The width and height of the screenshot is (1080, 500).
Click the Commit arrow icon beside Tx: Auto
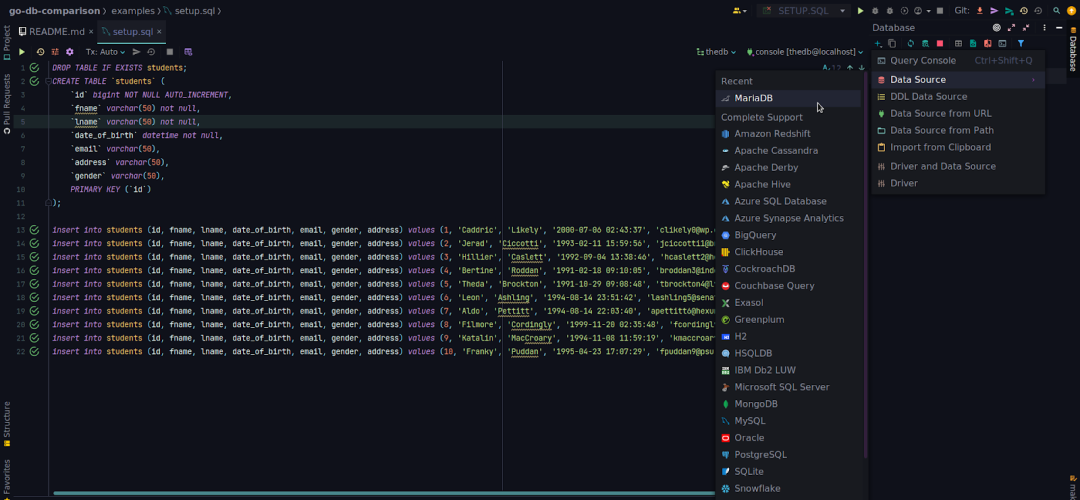coord(136,52)
